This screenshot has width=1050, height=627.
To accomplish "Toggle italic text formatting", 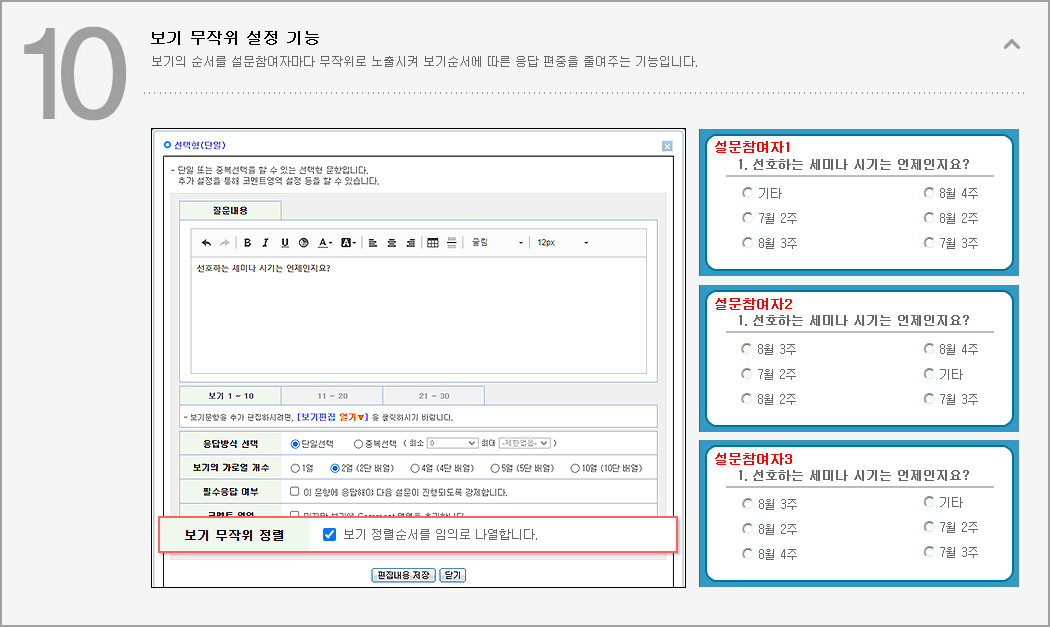I will click(x=265, y=243).
